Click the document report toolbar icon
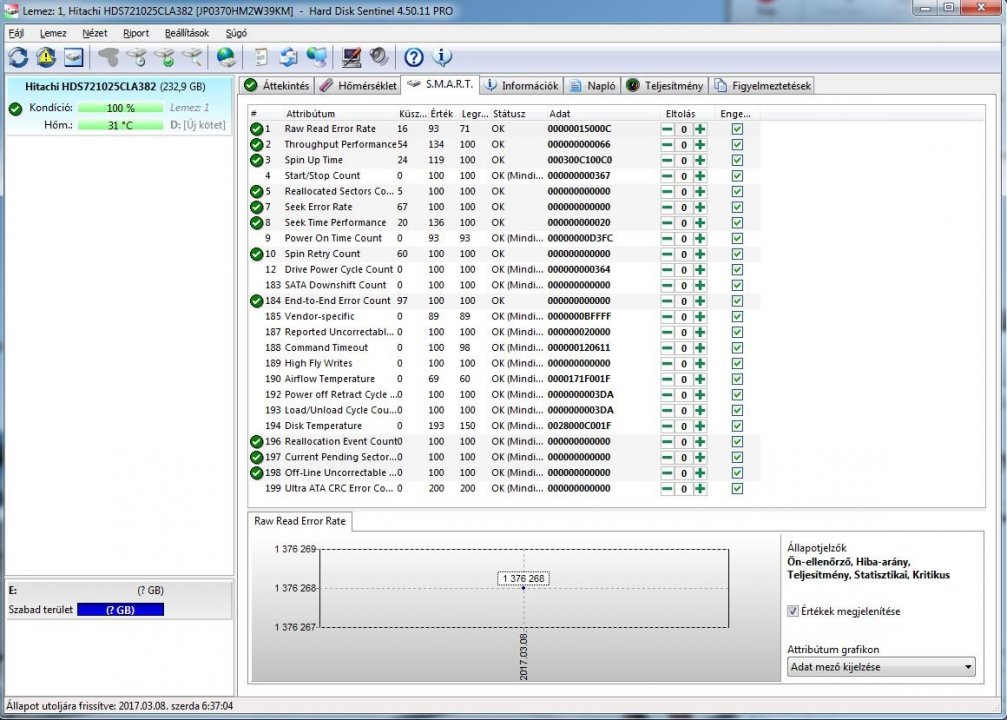The width and height of the screenshot is (1007, 720). (261, 58)
